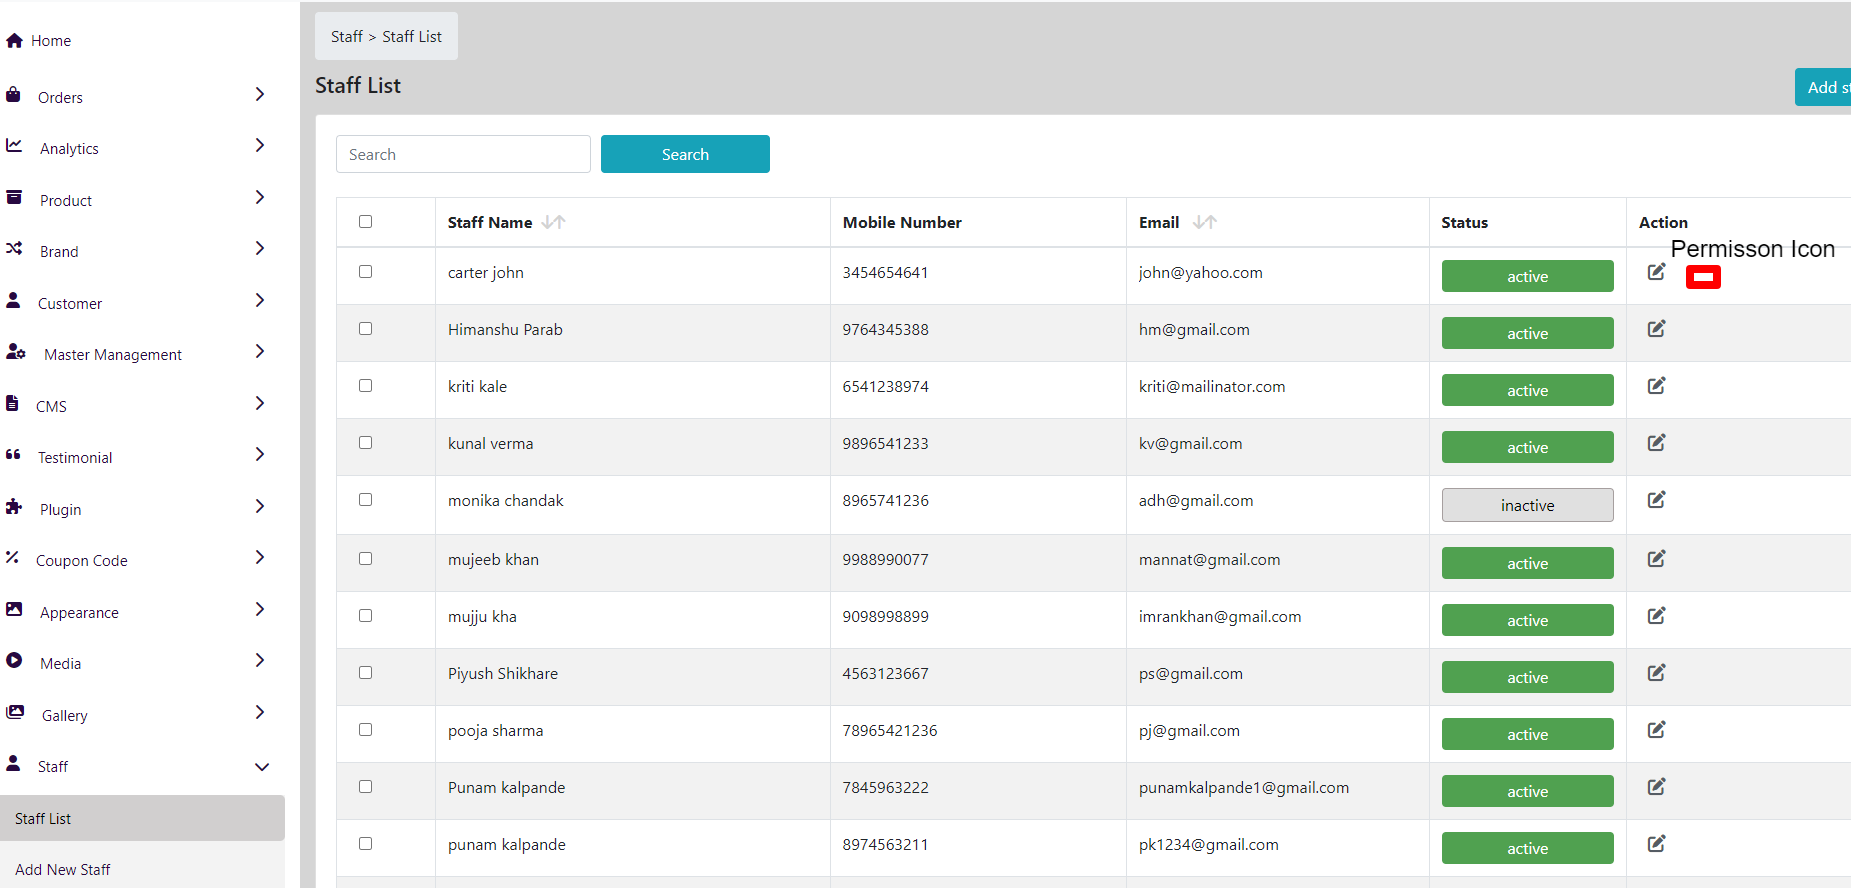Tick the select-all checkbox in table header
Viewport: 1851px width, 888px height.
[x=366, y=222]
